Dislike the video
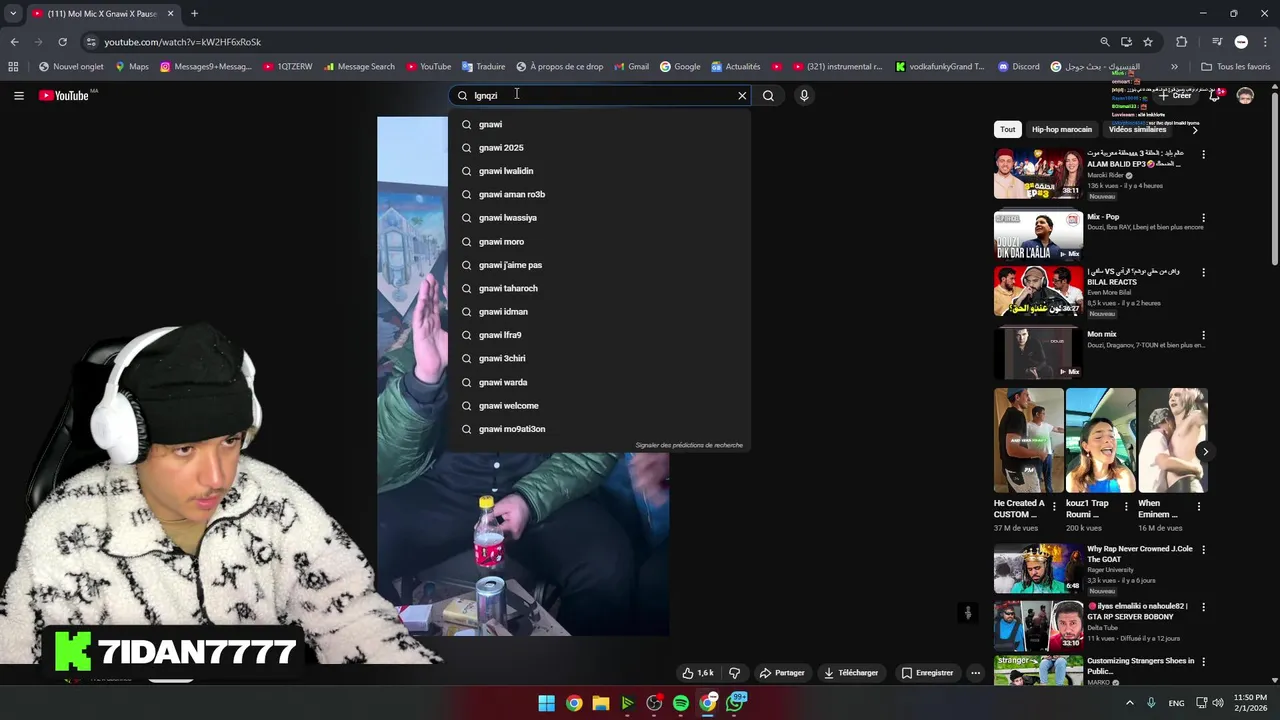The image size is (1280, 720). pyautogui.click(x=734, y=673)
